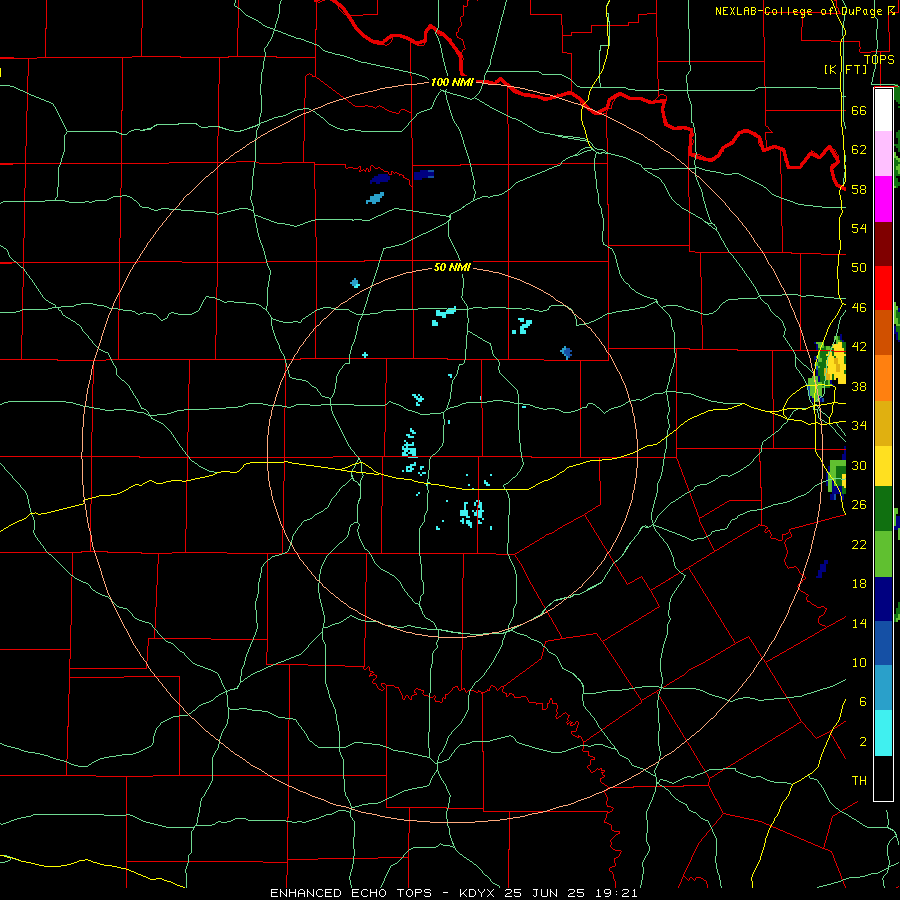Click the TH legend label
900x900 pixels.
click(x=859, y=780)
